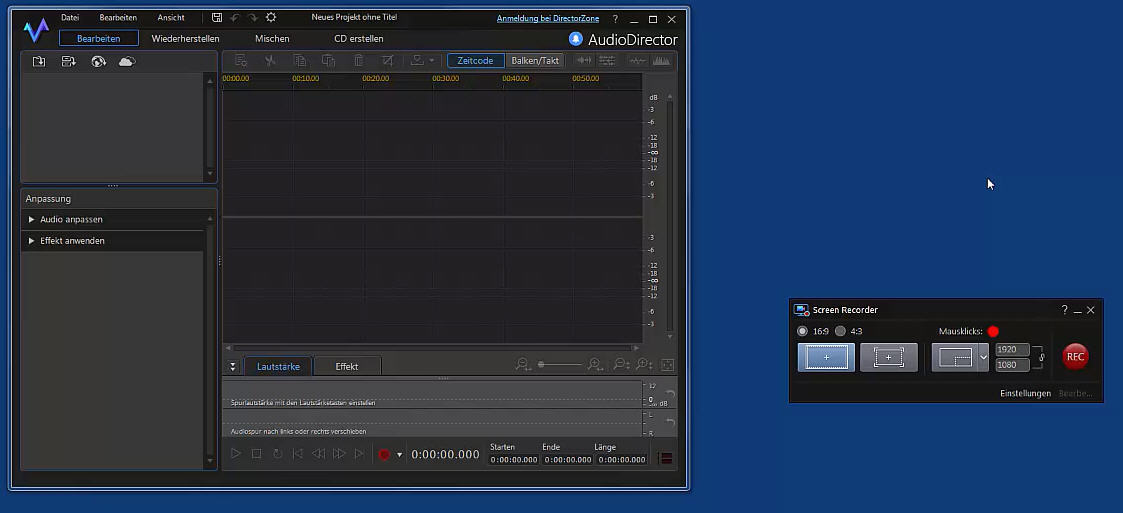The width and height of the screenshot is (1123, 513).
Task: Click the media batch import icon beside the folder
Action: (69, 62)
